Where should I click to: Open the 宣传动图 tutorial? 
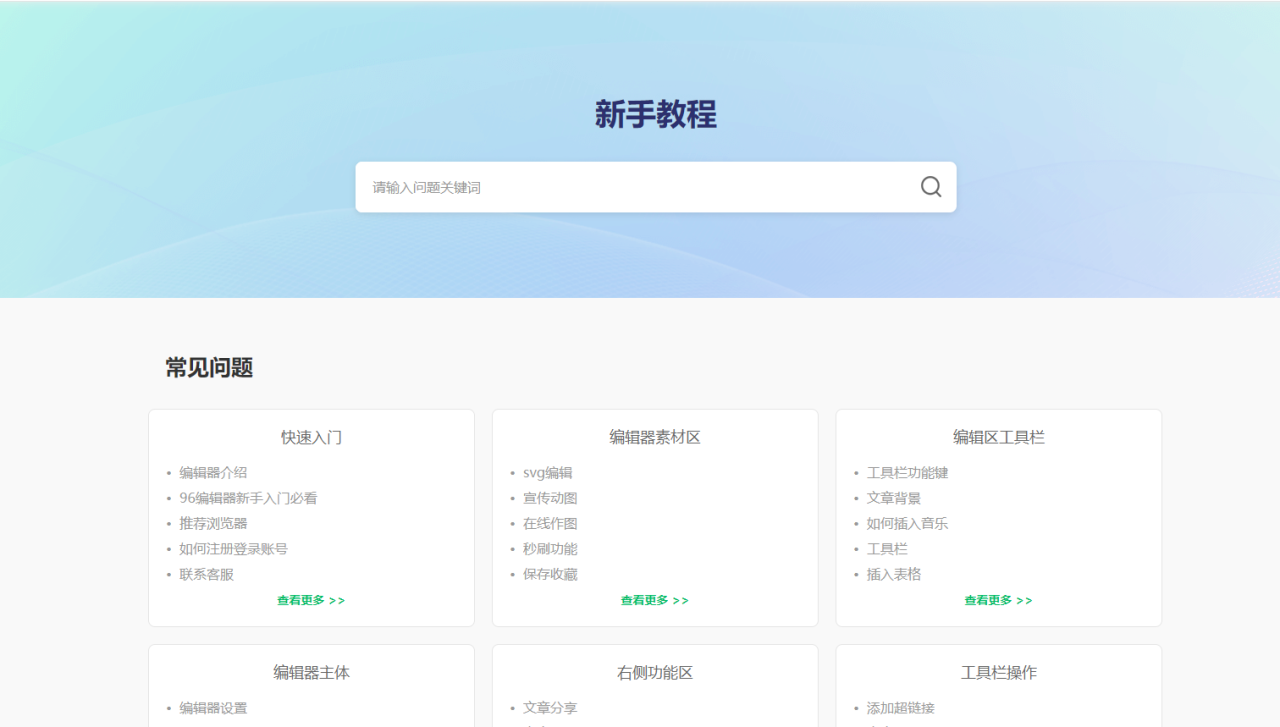(x=550, y=498)
